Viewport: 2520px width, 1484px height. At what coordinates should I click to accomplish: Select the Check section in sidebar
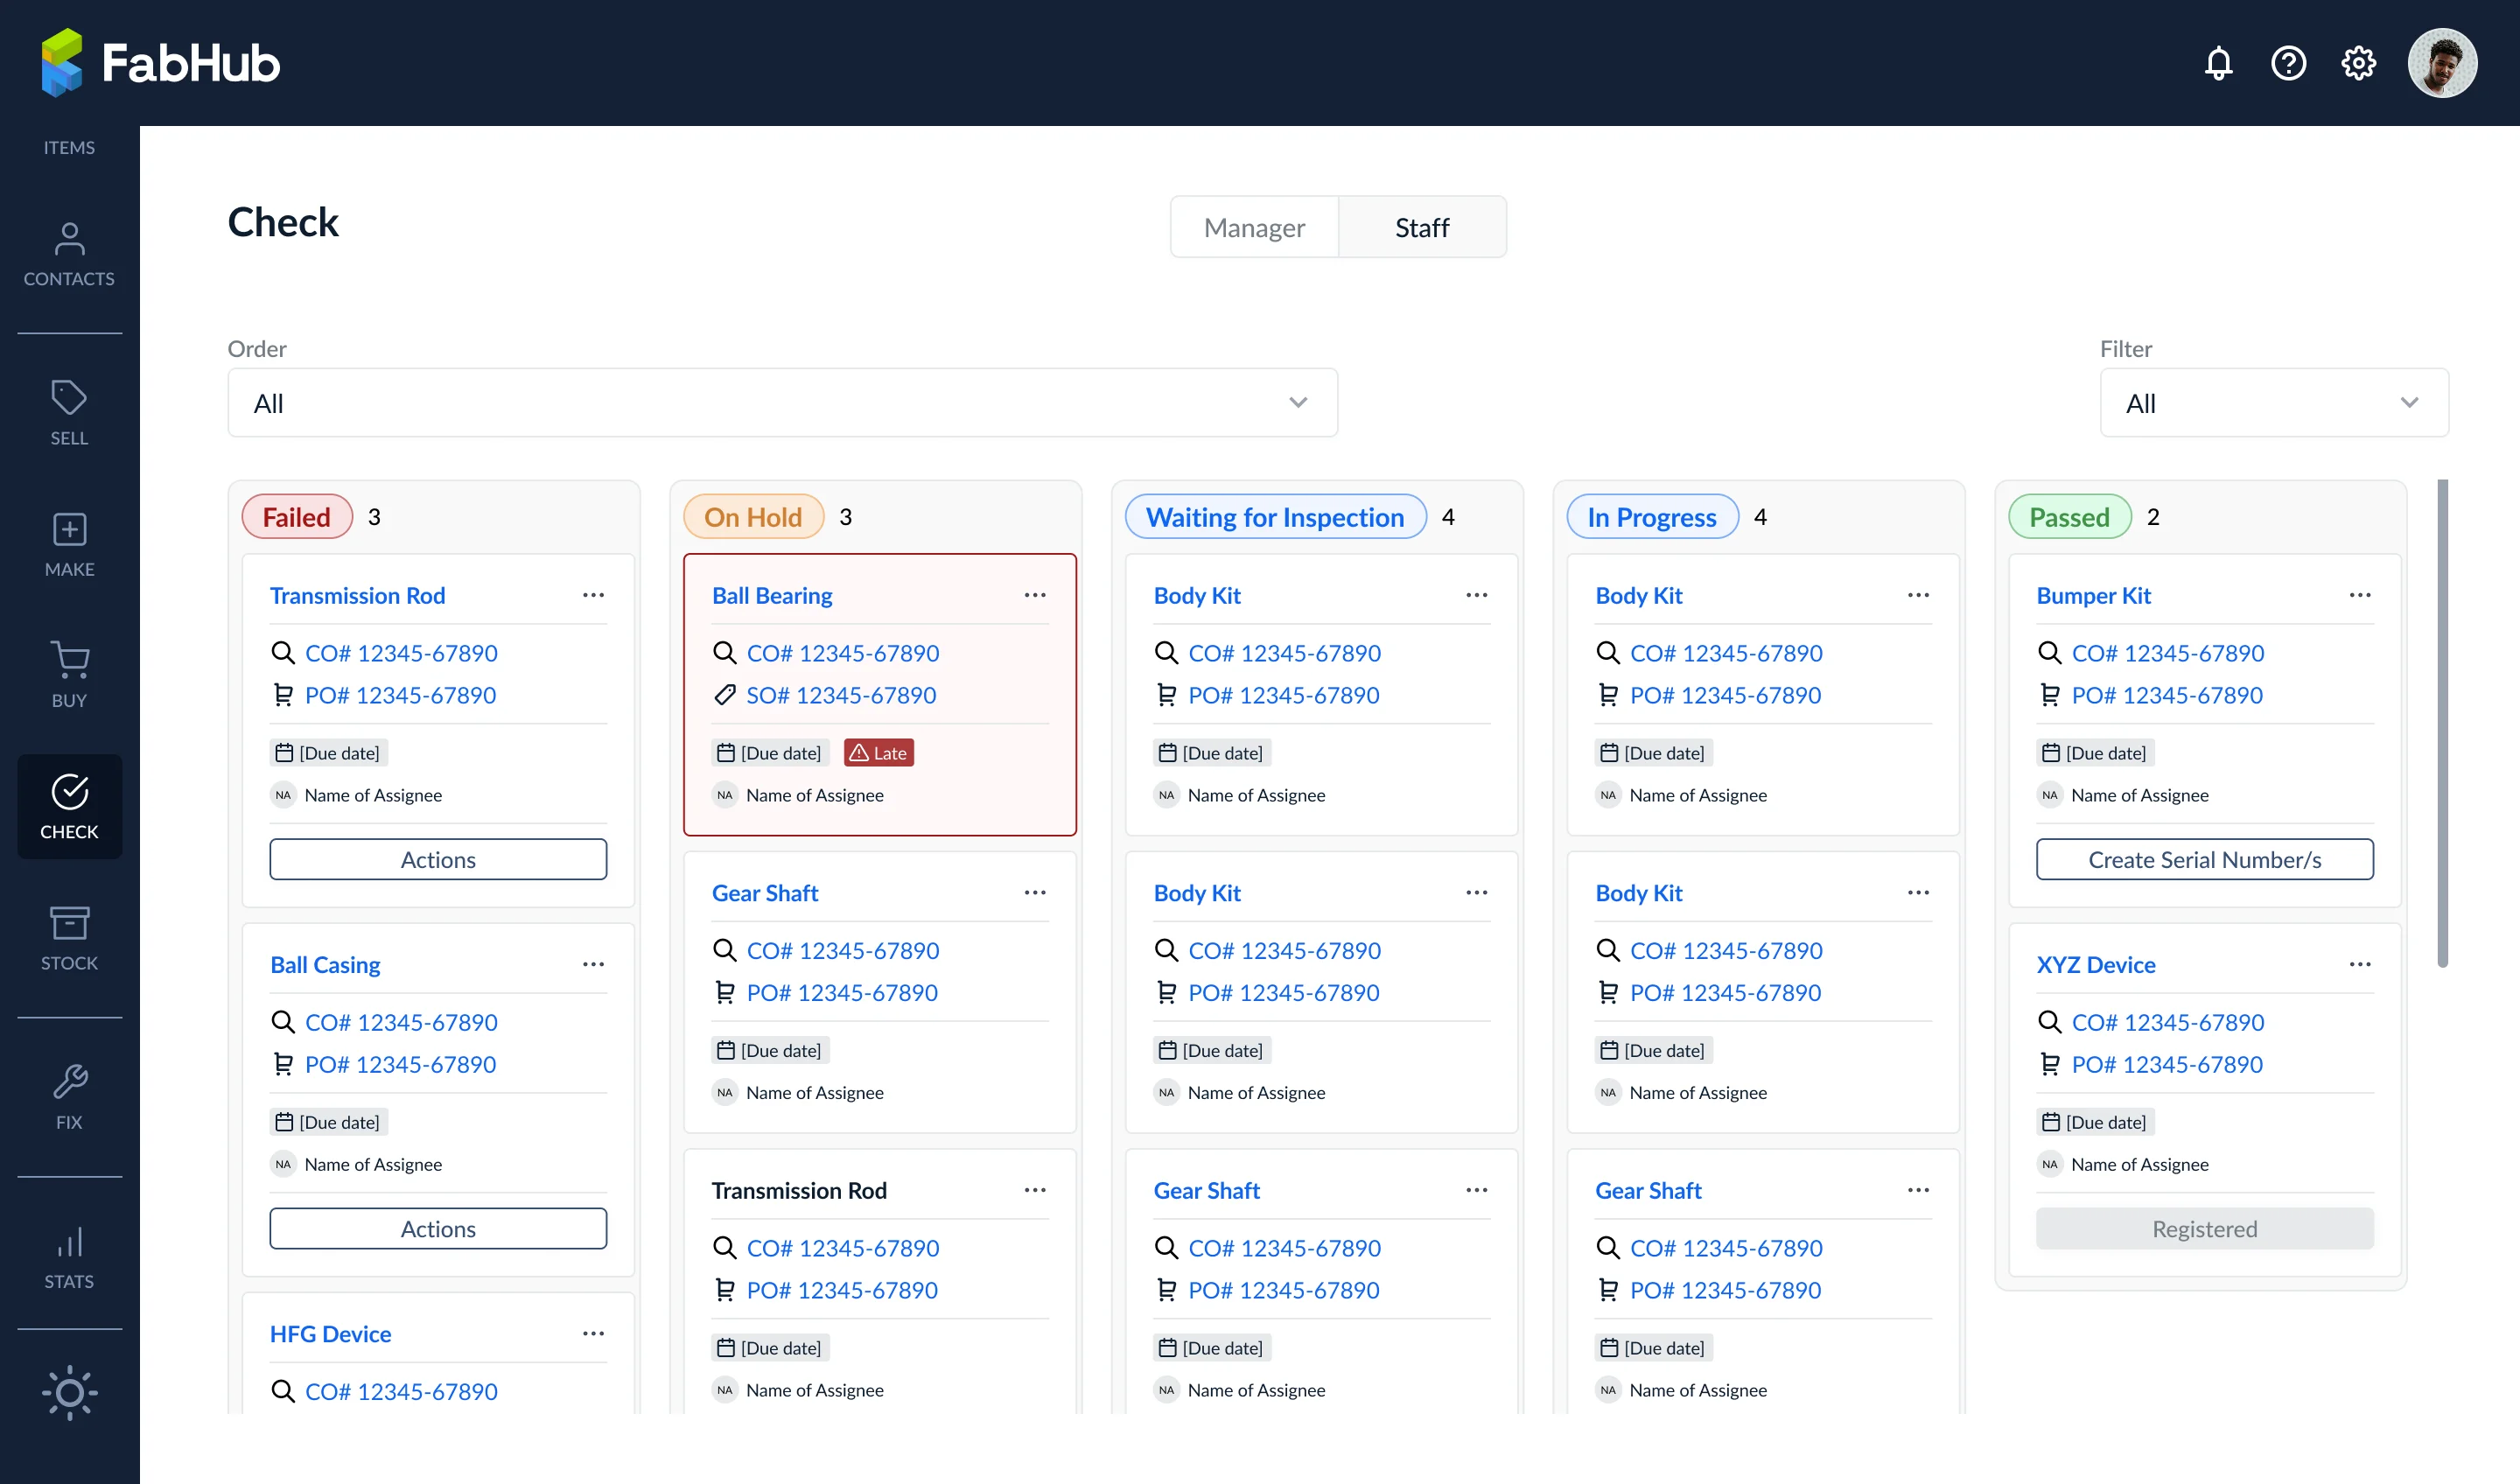click(69, 807)
